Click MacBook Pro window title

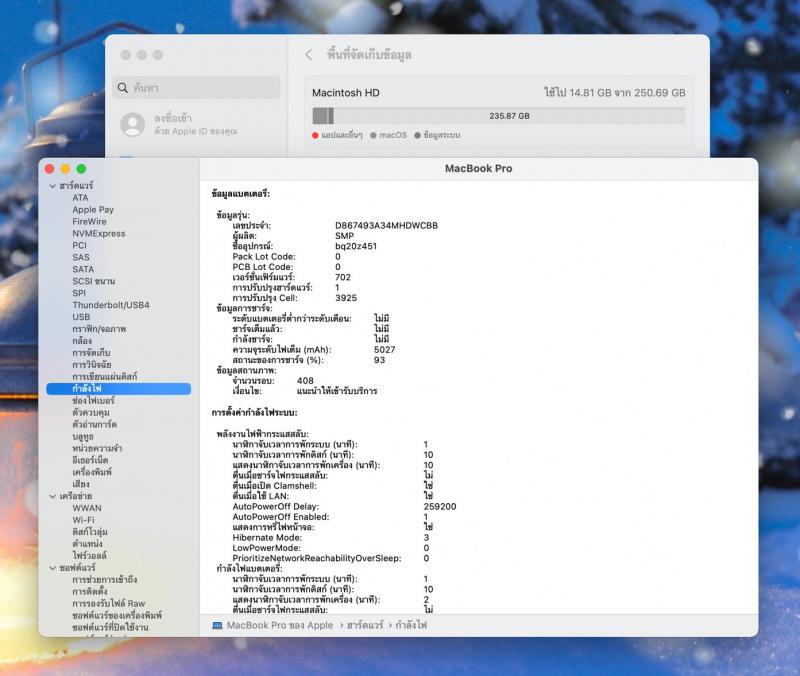479,168
